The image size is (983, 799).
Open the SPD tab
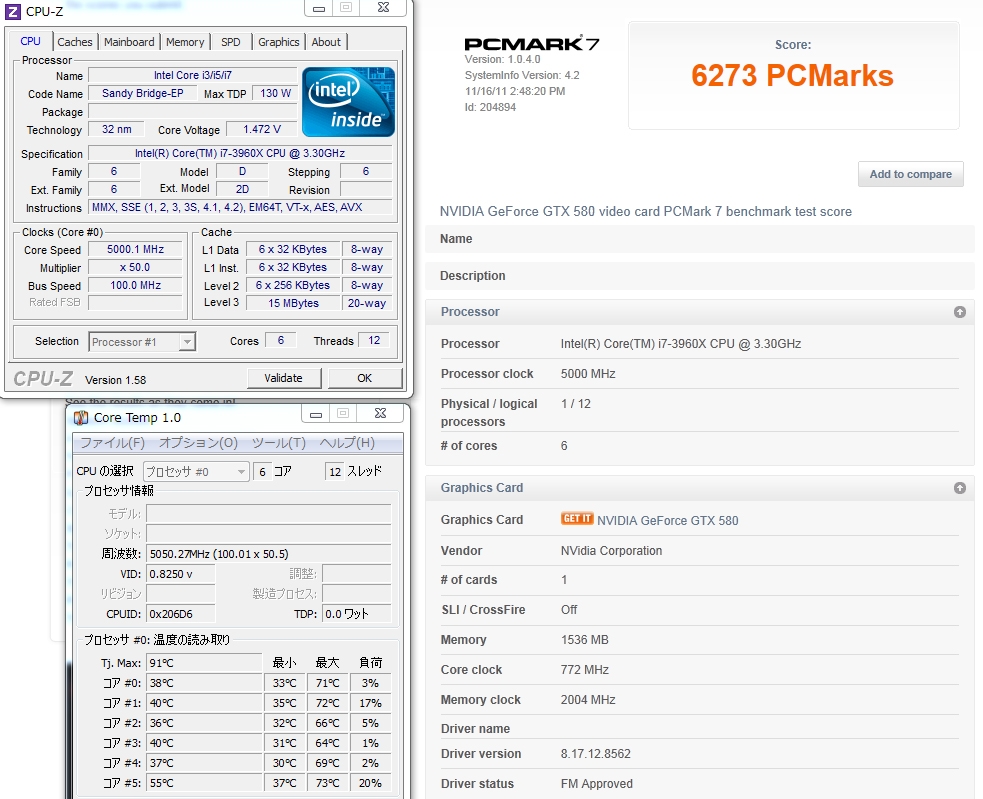click(x=231, y=42)
